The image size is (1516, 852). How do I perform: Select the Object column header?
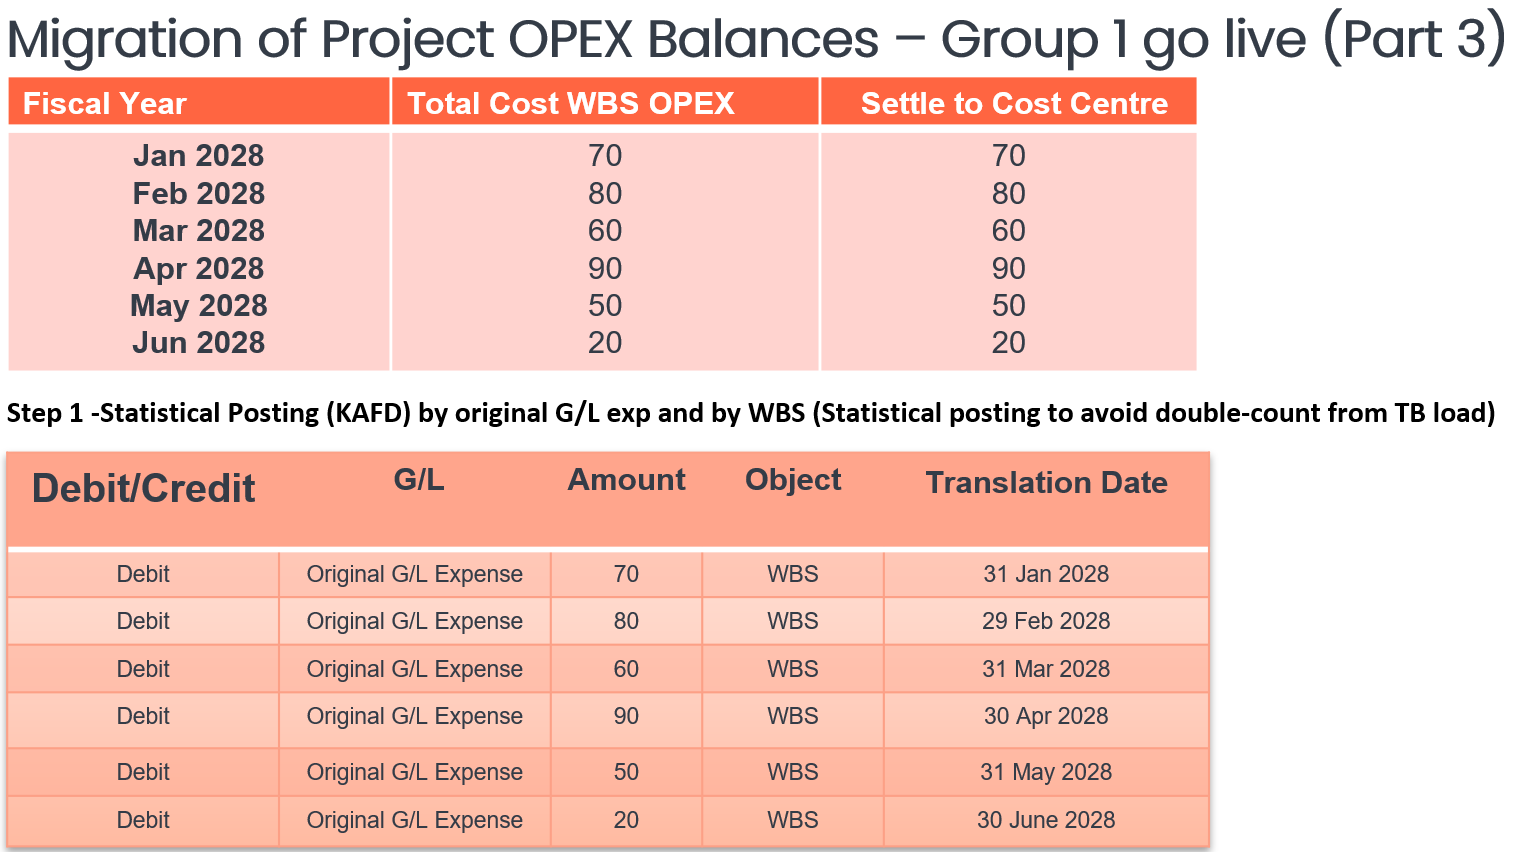pyautogui.click(x=793, y=480)
